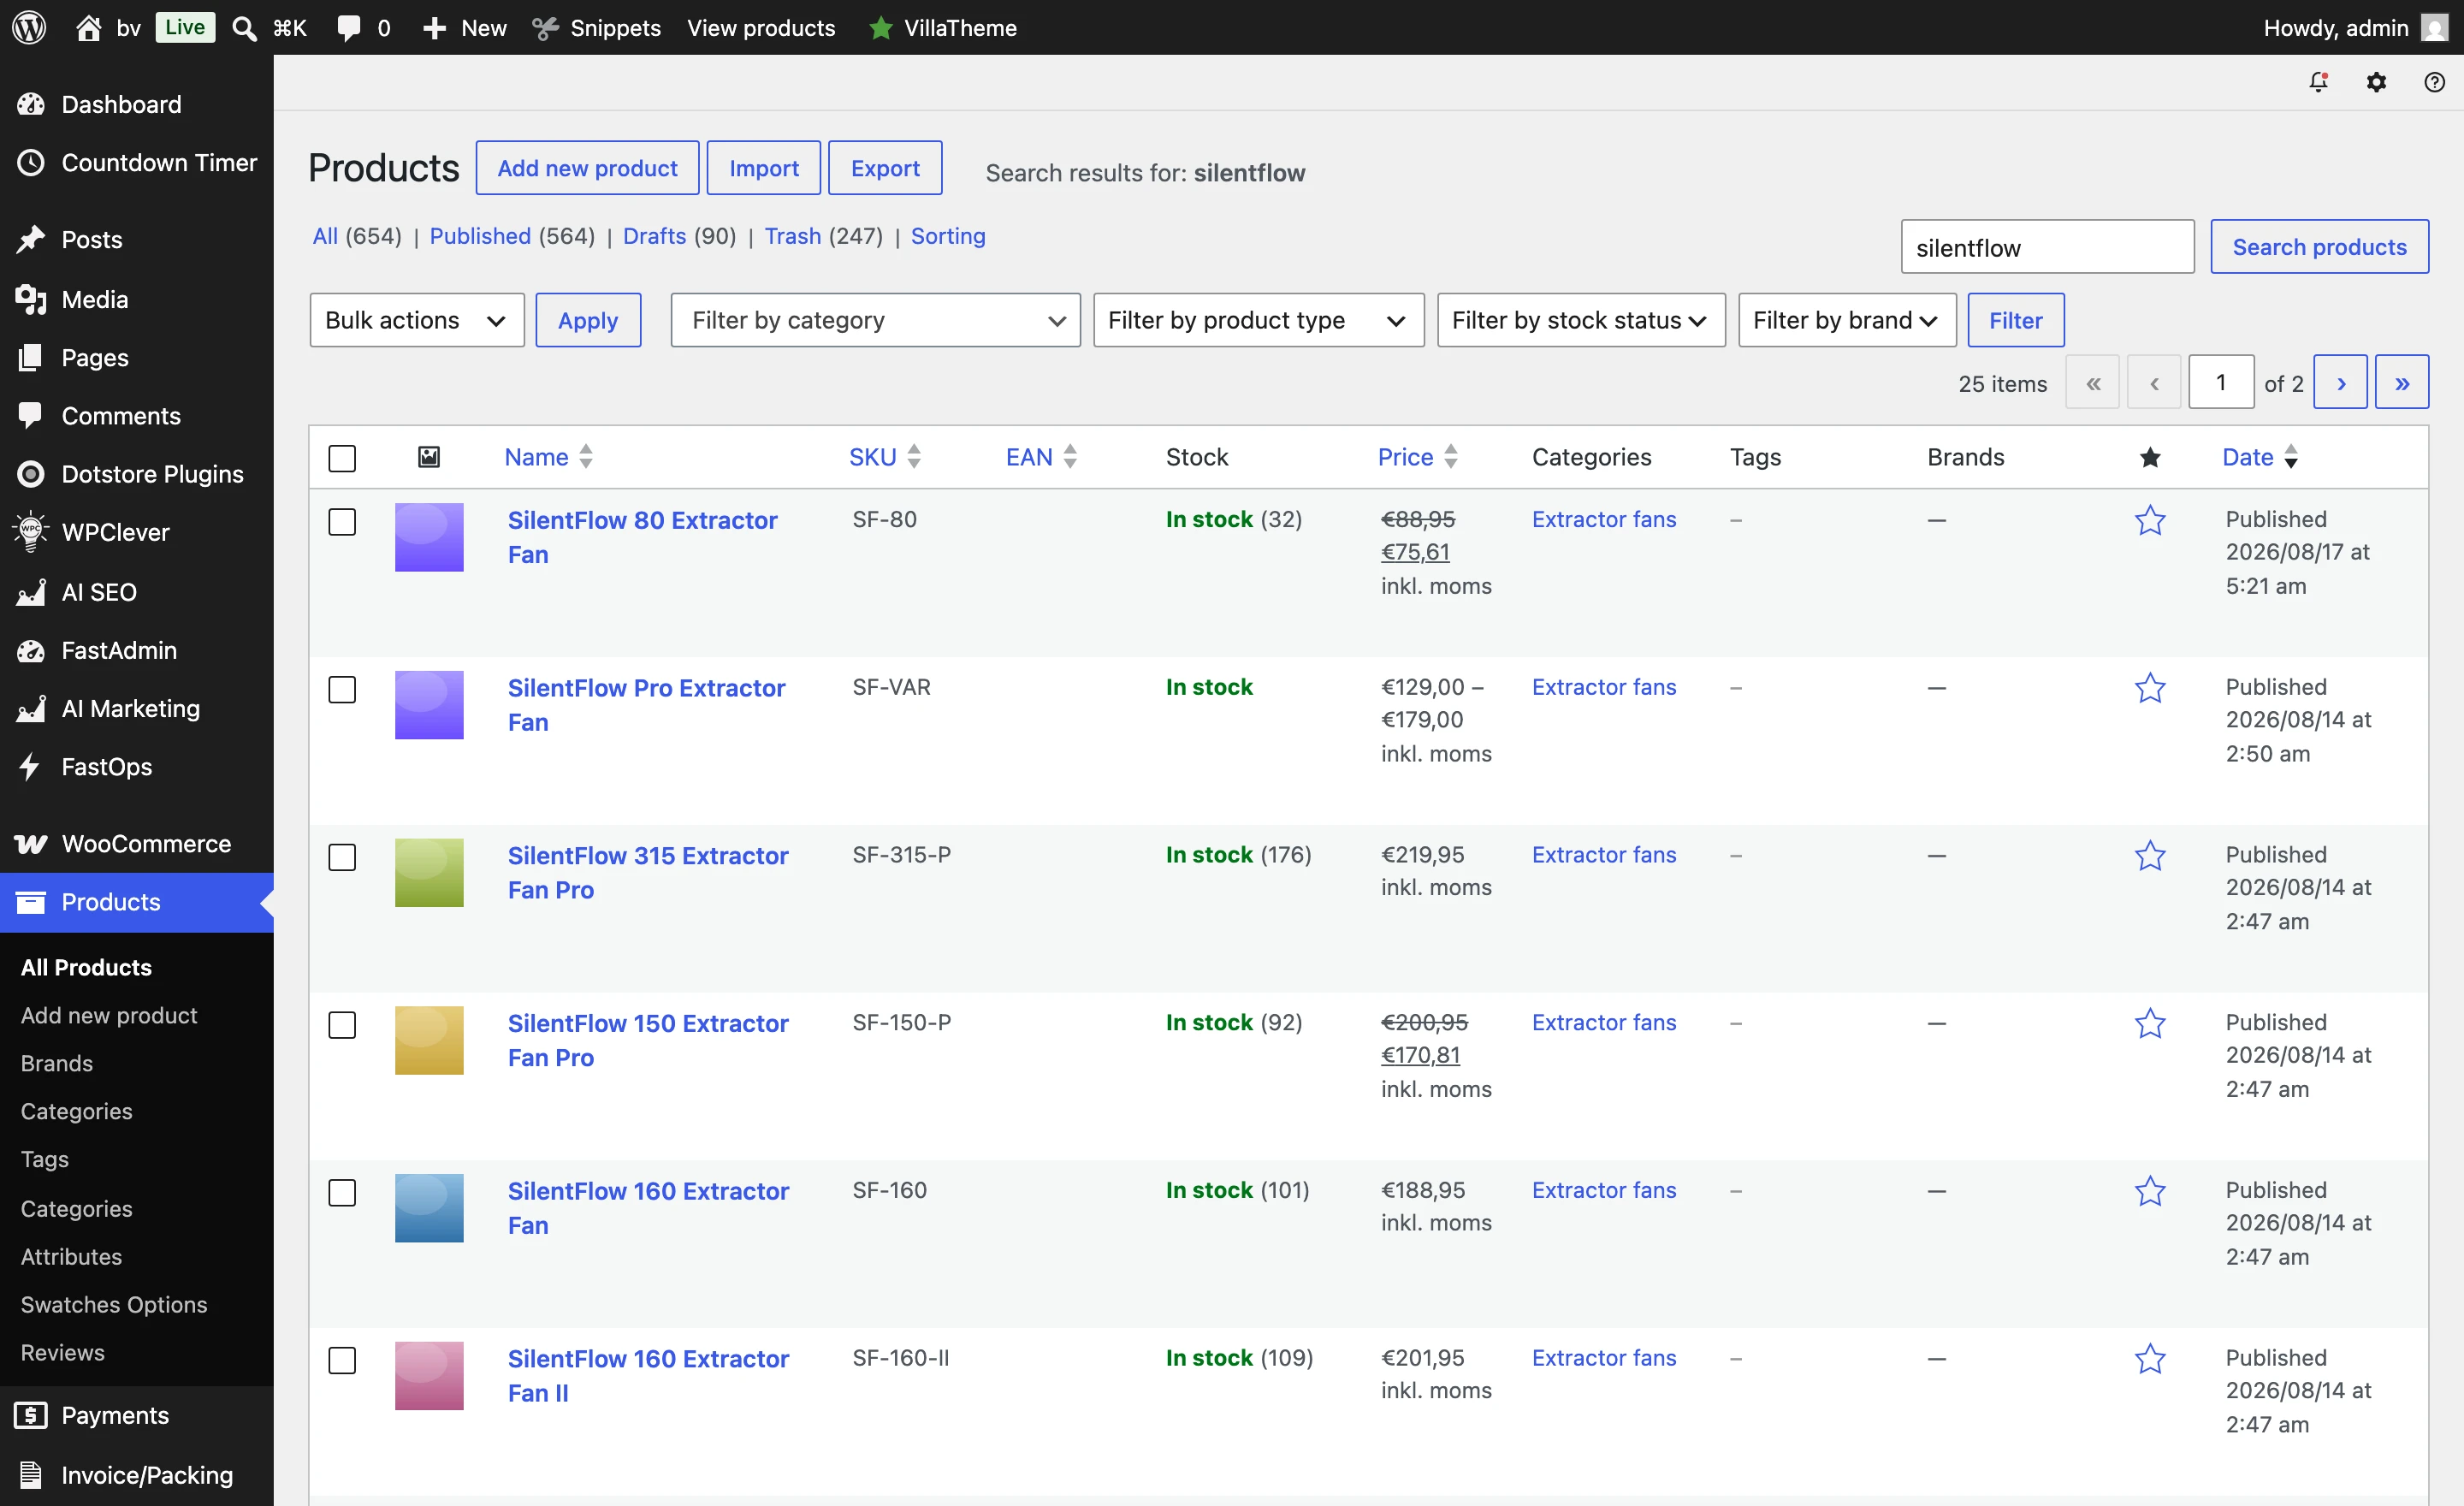Sort products by Date column
Screen dimensions: 2464x1506
click(2259, 457)
